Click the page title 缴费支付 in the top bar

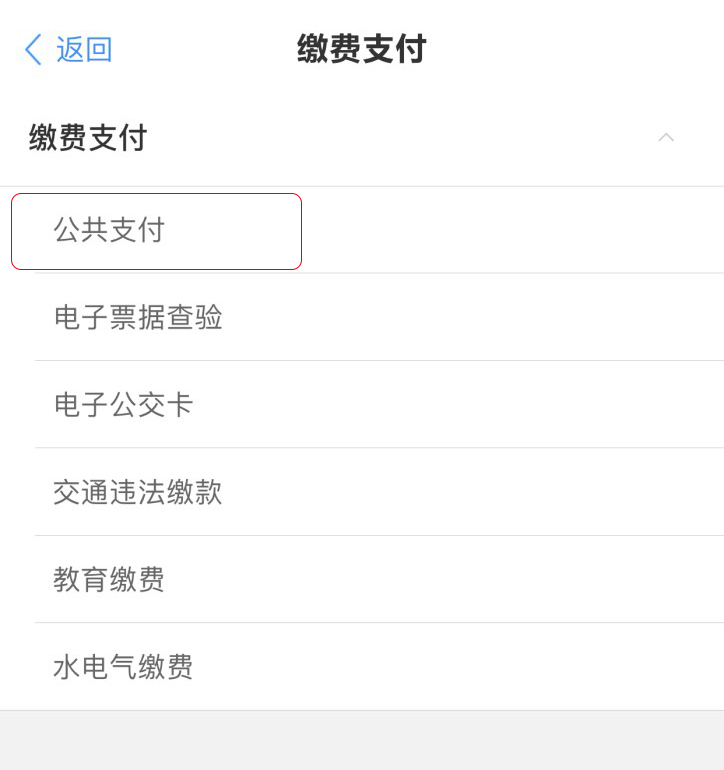point(361,49)
